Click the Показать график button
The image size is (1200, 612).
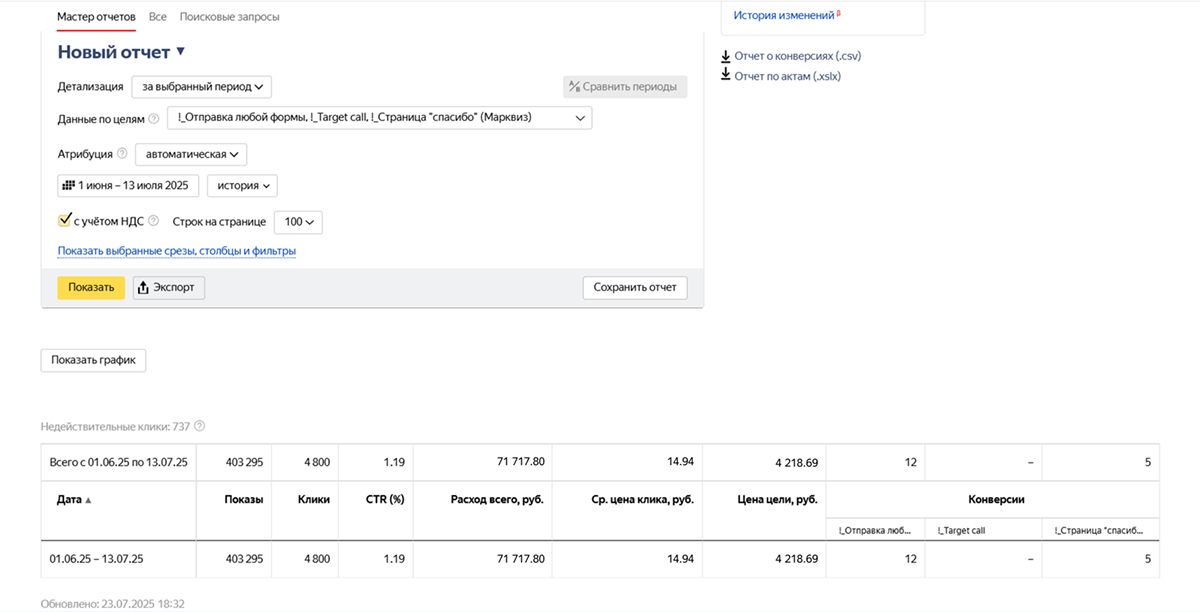pyautogui.click(x=93, y=360)
